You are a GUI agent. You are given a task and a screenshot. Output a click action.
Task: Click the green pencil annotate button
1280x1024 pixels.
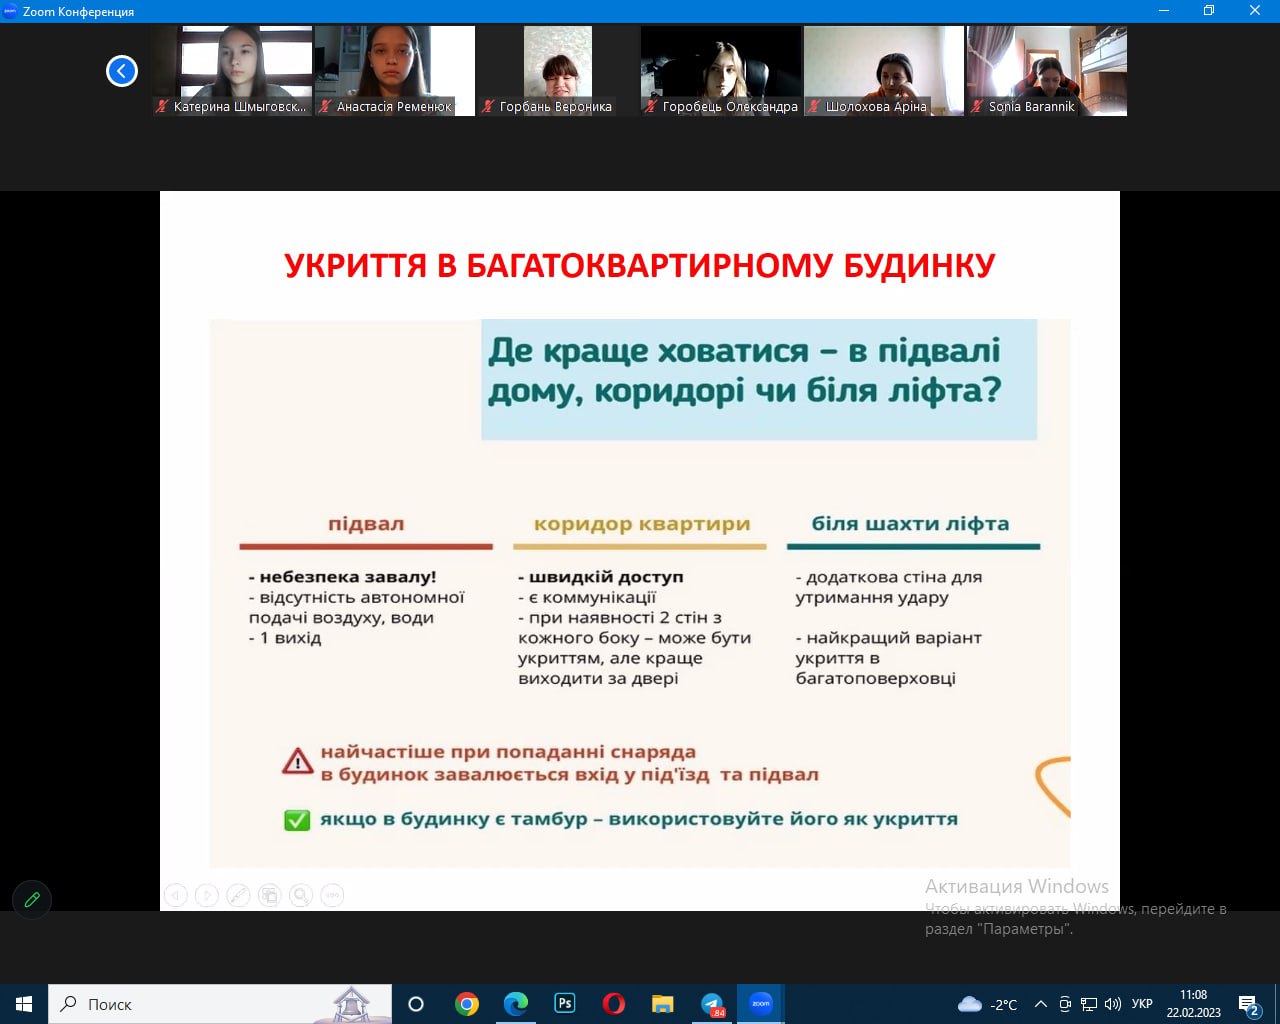(32, 899)
